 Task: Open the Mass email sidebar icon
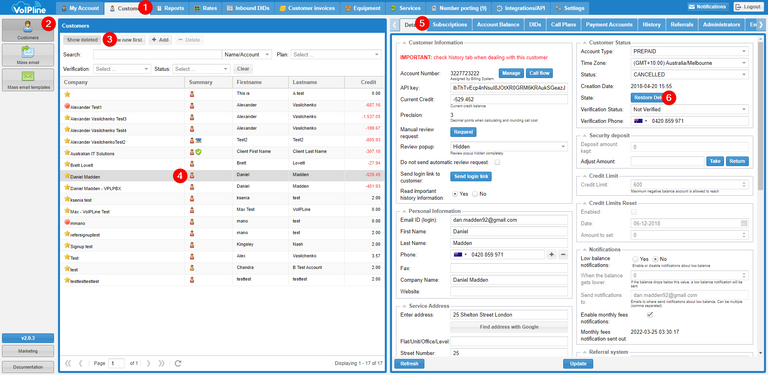[x=28, y=55]
